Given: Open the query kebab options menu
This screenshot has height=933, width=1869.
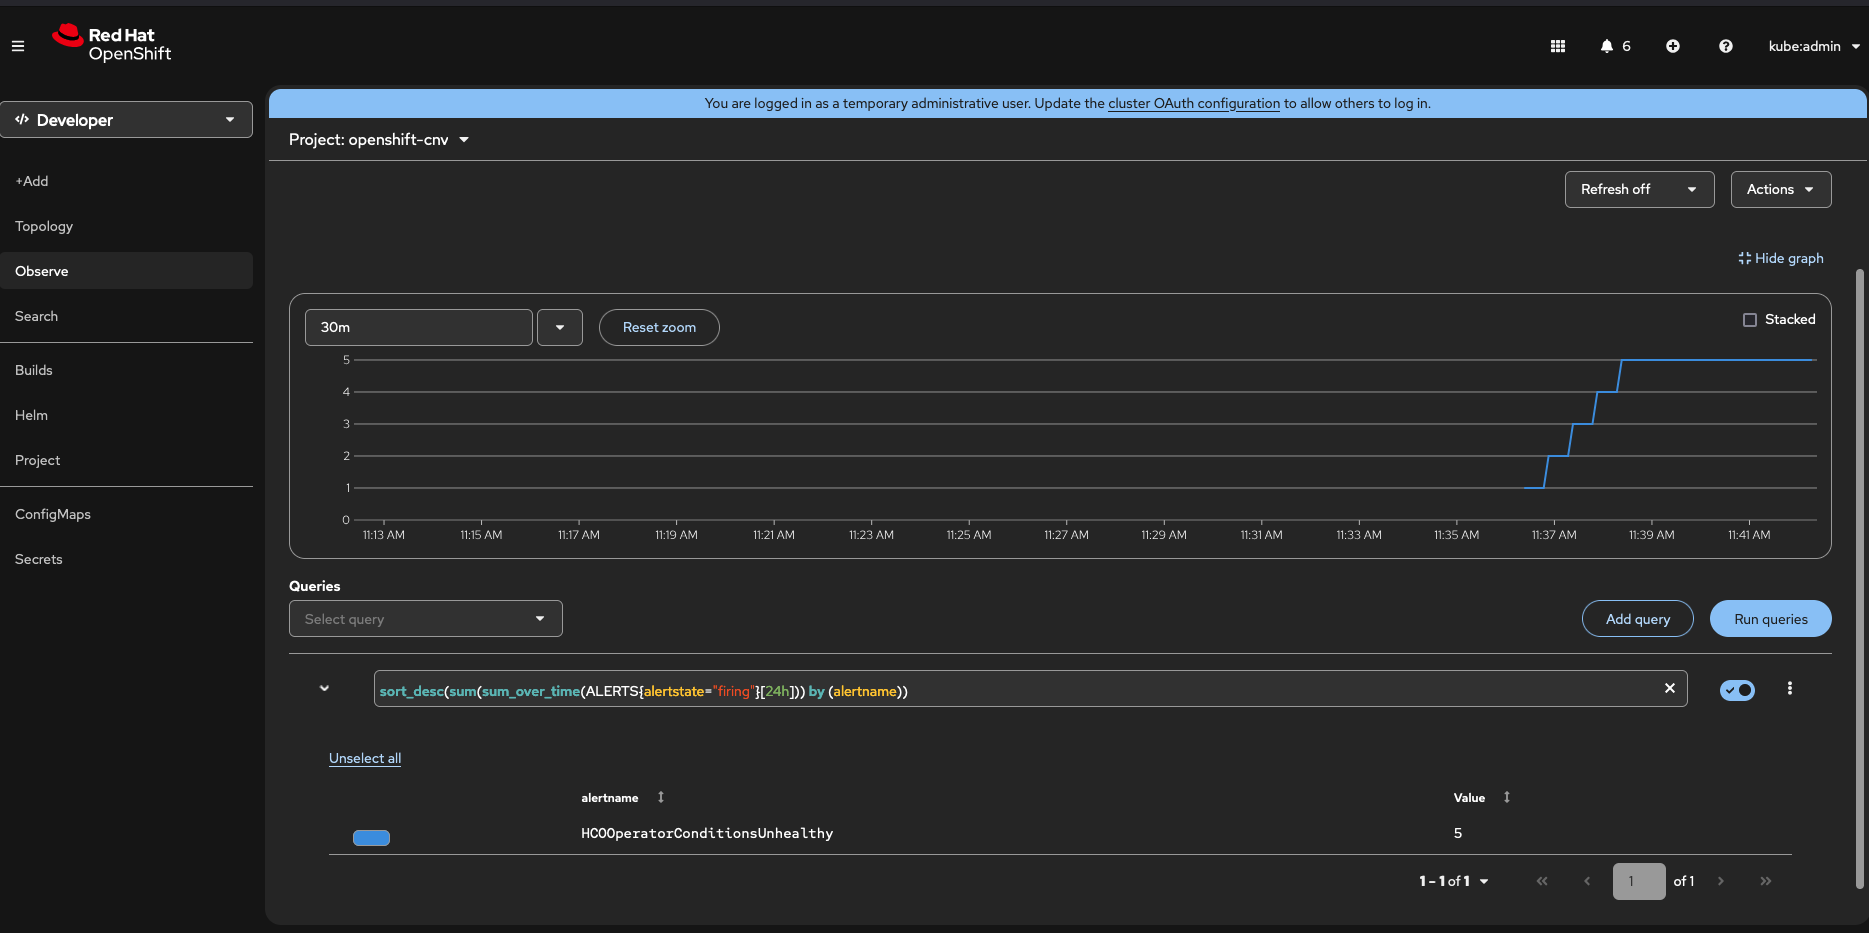Looking at the screenshot, I should coord(1789,688).
